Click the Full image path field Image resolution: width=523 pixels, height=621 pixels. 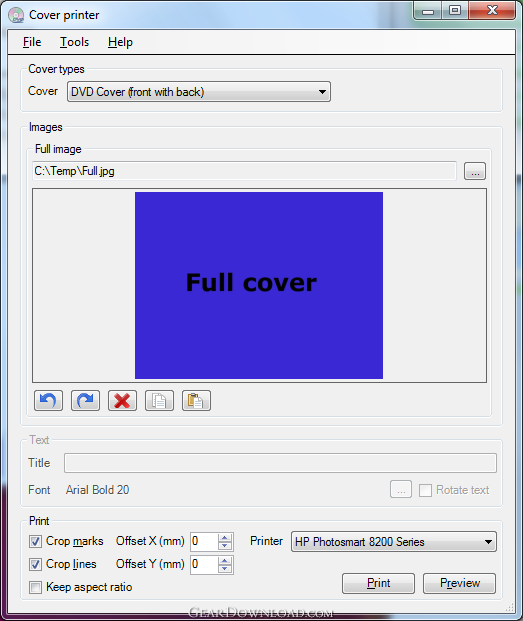244,171
